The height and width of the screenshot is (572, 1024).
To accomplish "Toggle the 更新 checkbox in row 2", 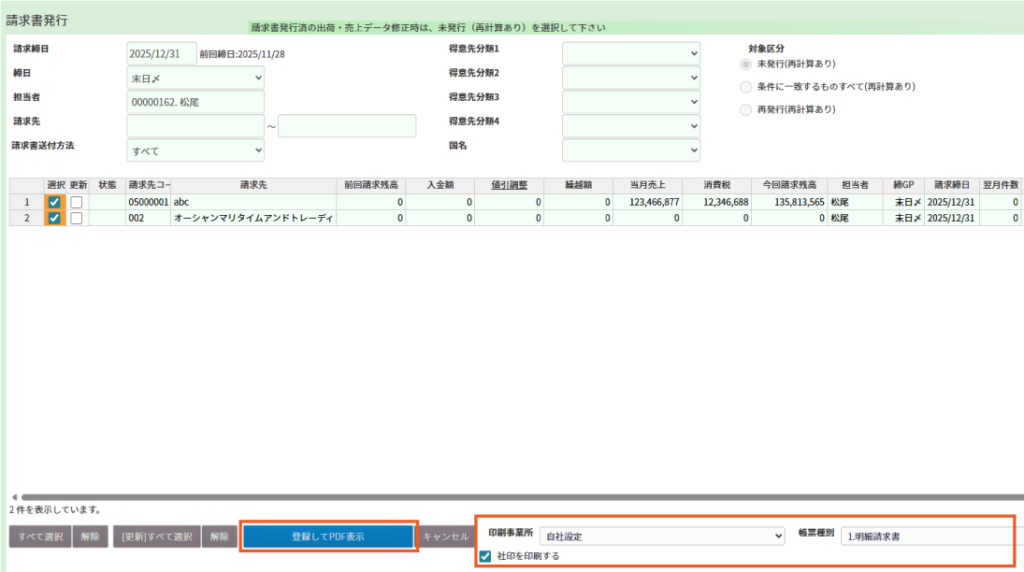I will (76, 218).
